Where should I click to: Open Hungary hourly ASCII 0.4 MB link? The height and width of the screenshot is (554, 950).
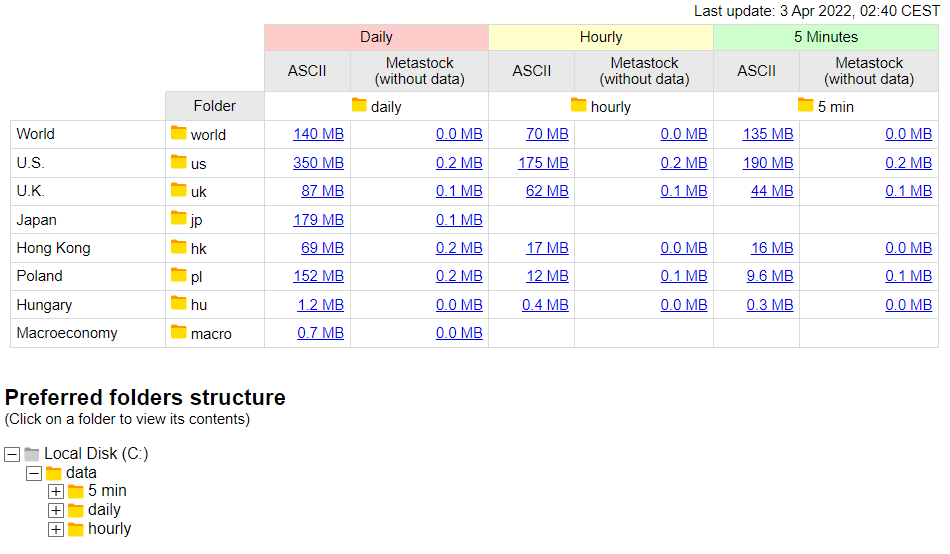point(545,305)
